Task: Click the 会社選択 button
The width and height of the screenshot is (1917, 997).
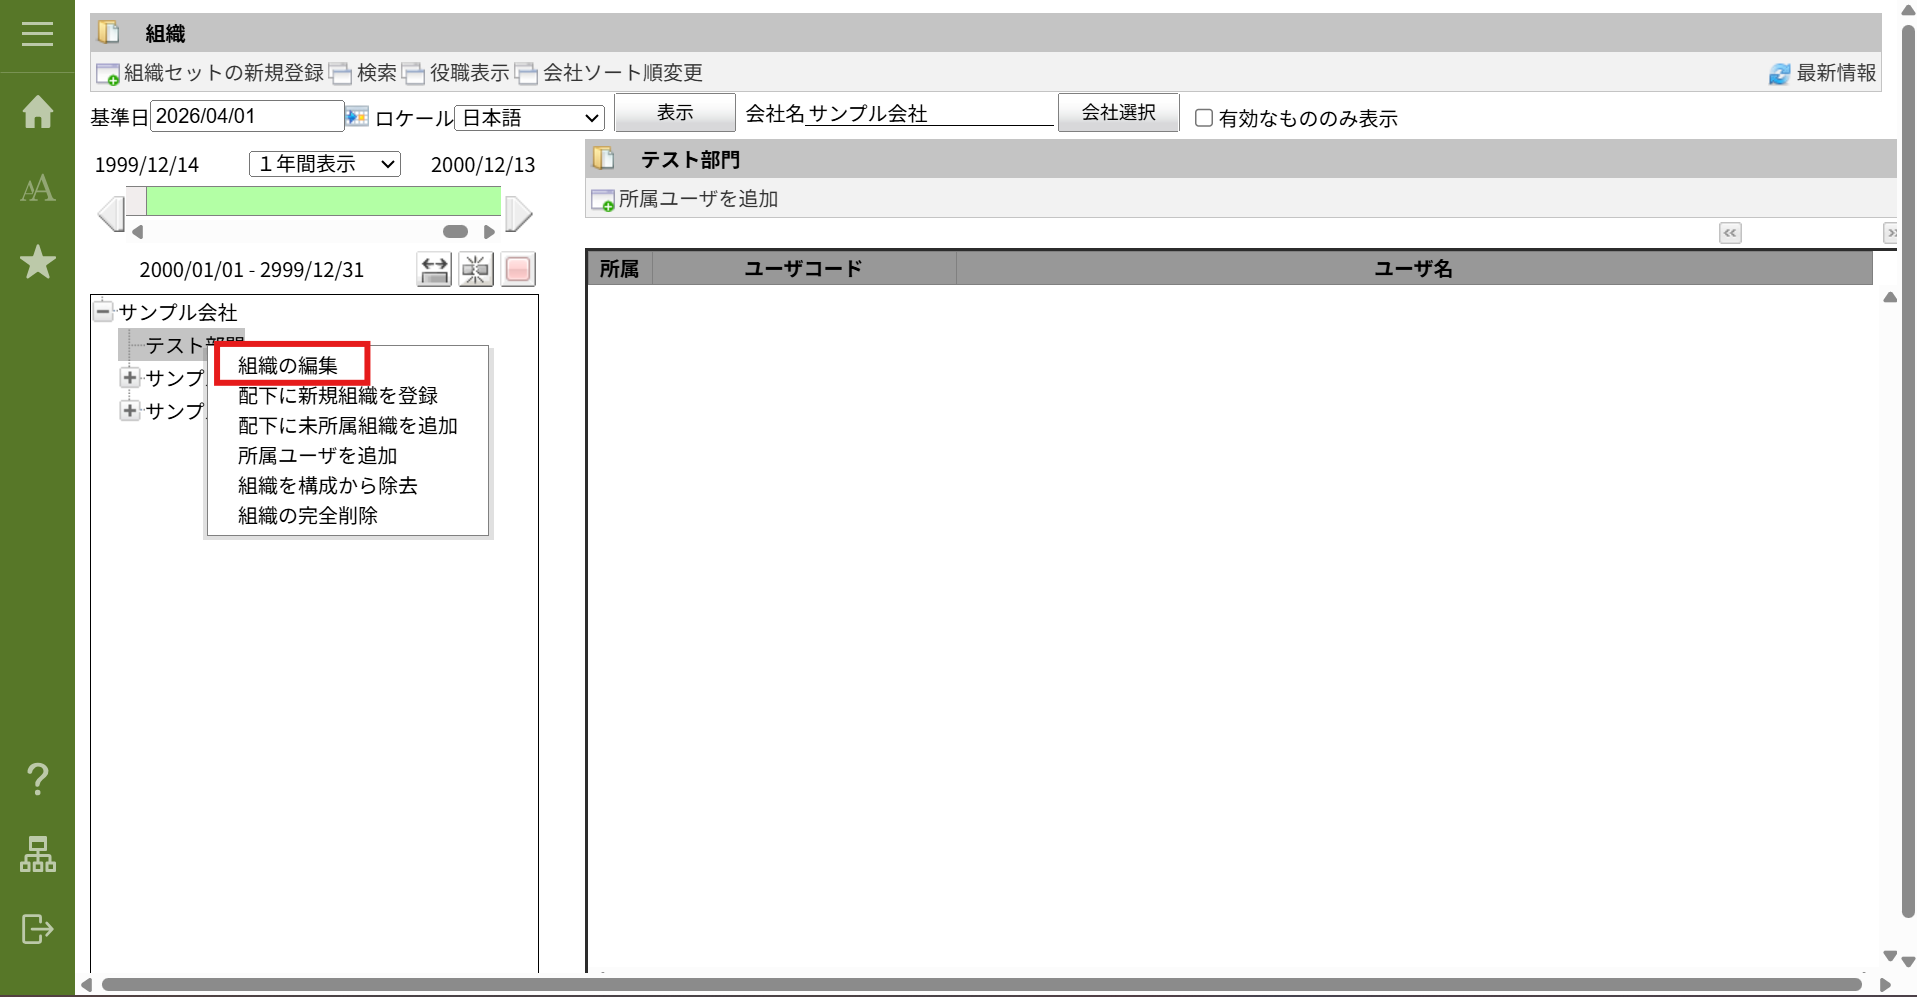Action: (x=1117, y=113)
